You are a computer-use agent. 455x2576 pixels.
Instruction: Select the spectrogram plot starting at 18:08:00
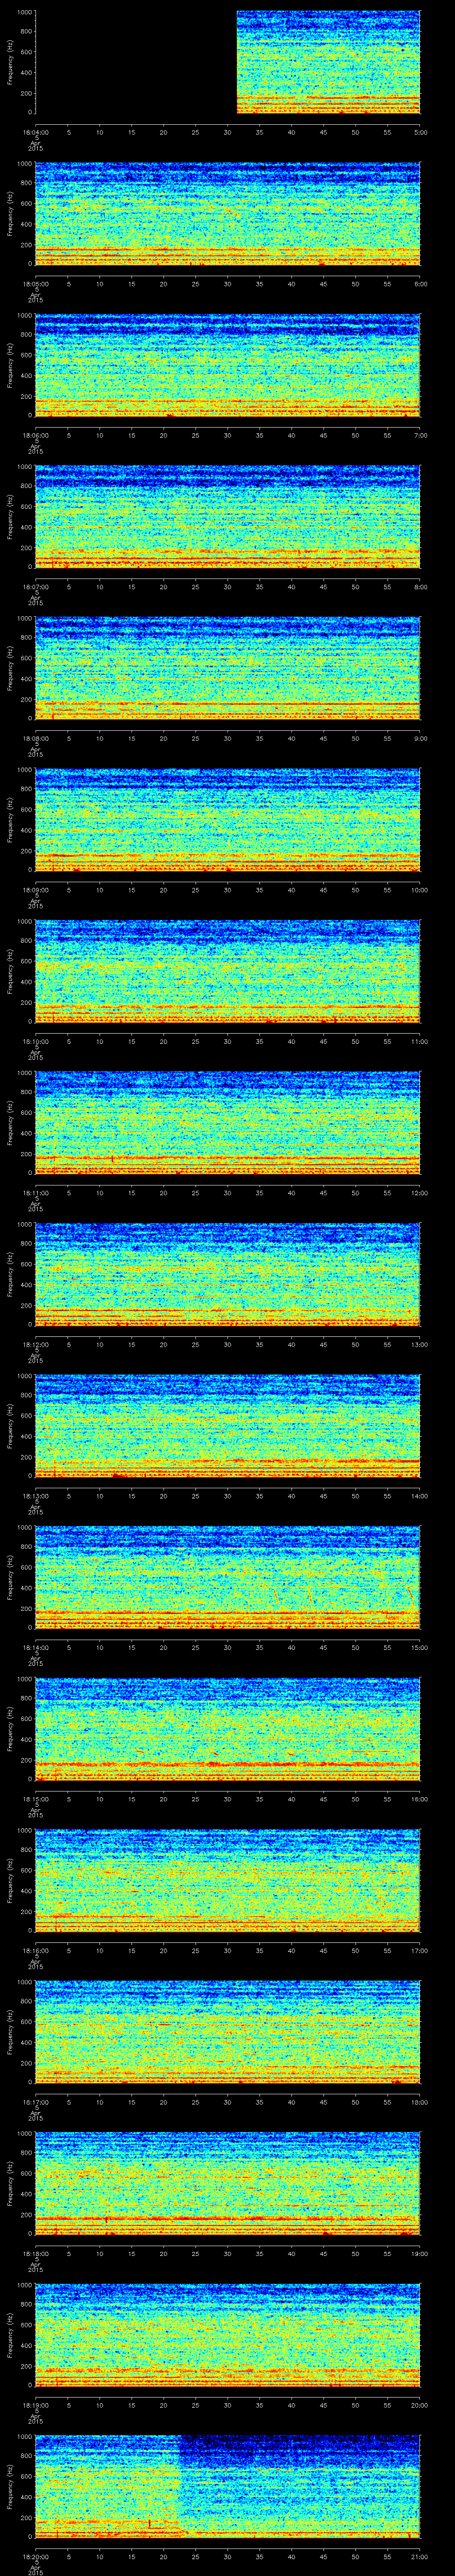pos(228,669)
